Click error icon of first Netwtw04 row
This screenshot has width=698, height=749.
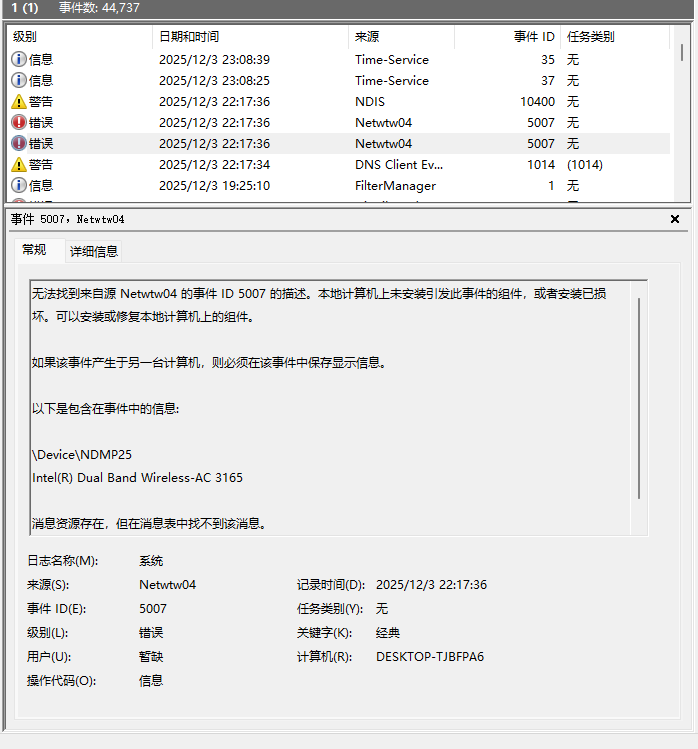click(x=19, y=122)
